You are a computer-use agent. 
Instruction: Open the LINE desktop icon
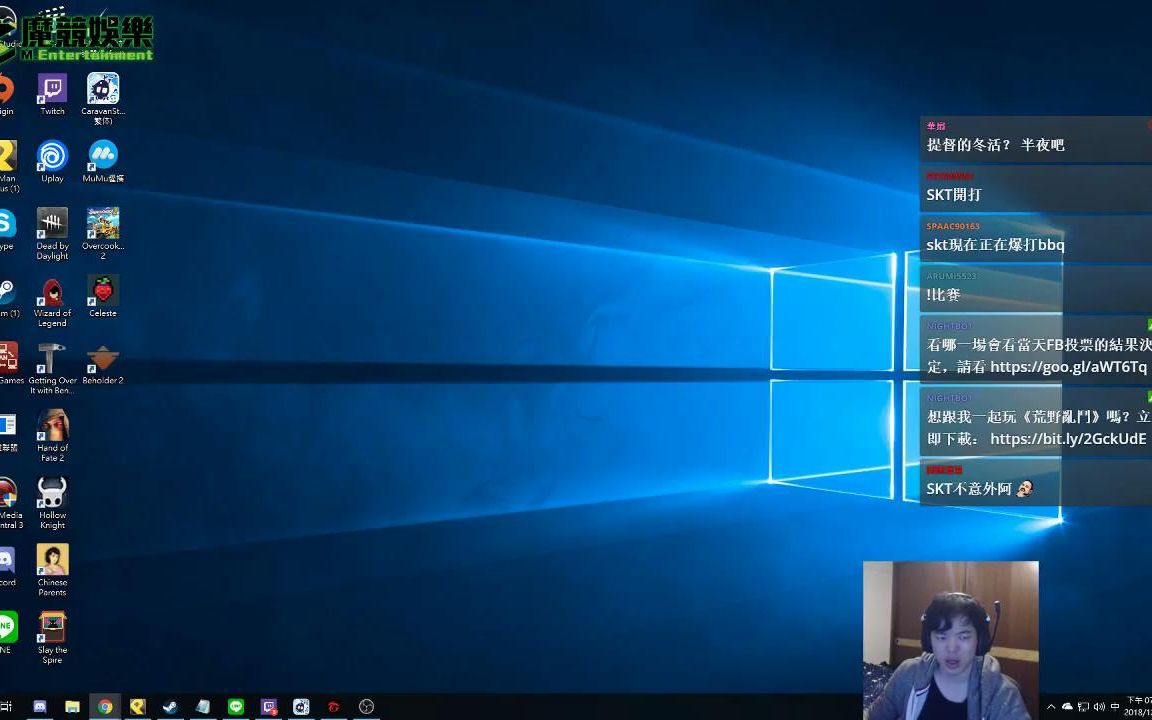[7, 633]
